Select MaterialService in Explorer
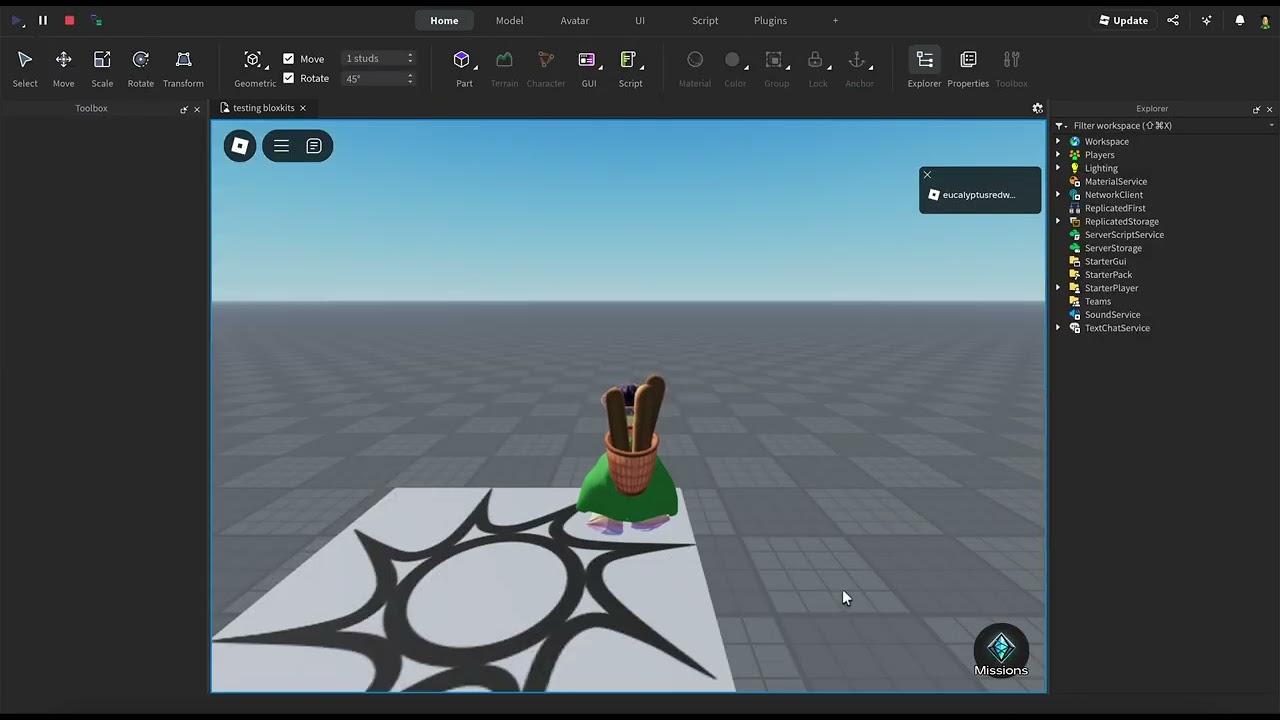The height and width of the screenshot is (720, 1280). pos(1116,182)
